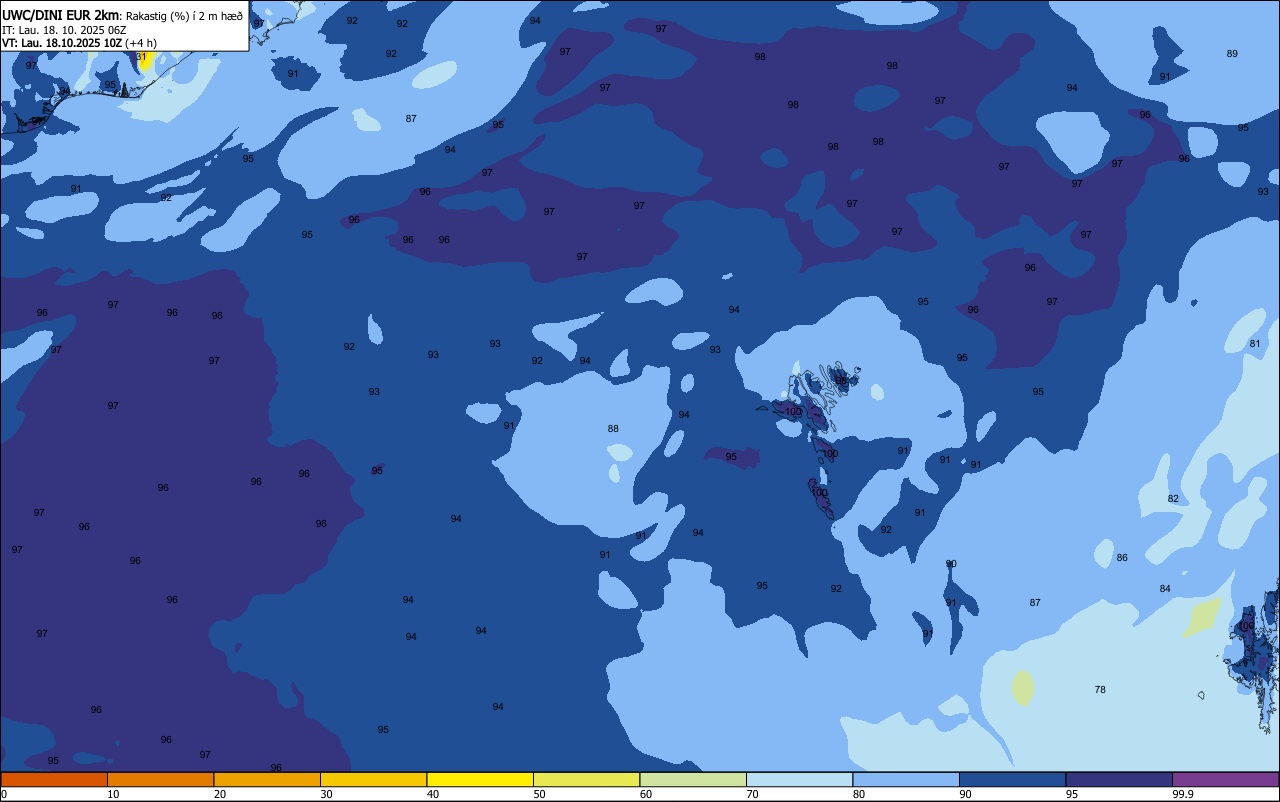This screenshot has width=1280, height=802.
Task: Click the 'Rakastig (%) í 2 m hæð' label
Action: pos(184,16)
